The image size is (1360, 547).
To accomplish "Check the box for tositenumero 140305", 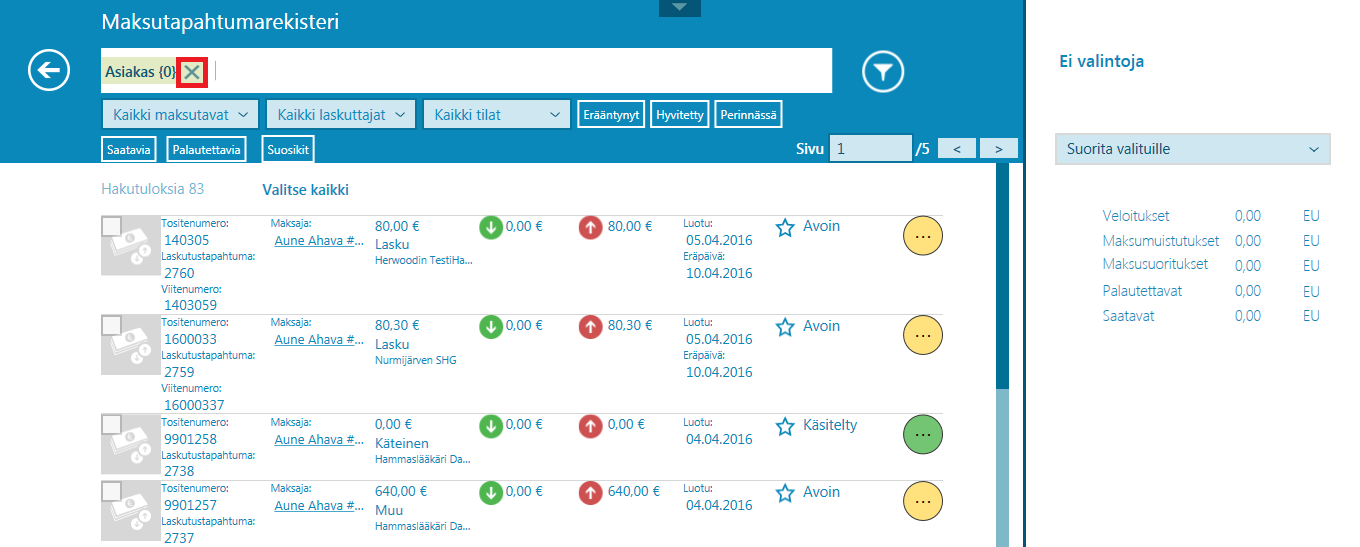I will [112, 227].
